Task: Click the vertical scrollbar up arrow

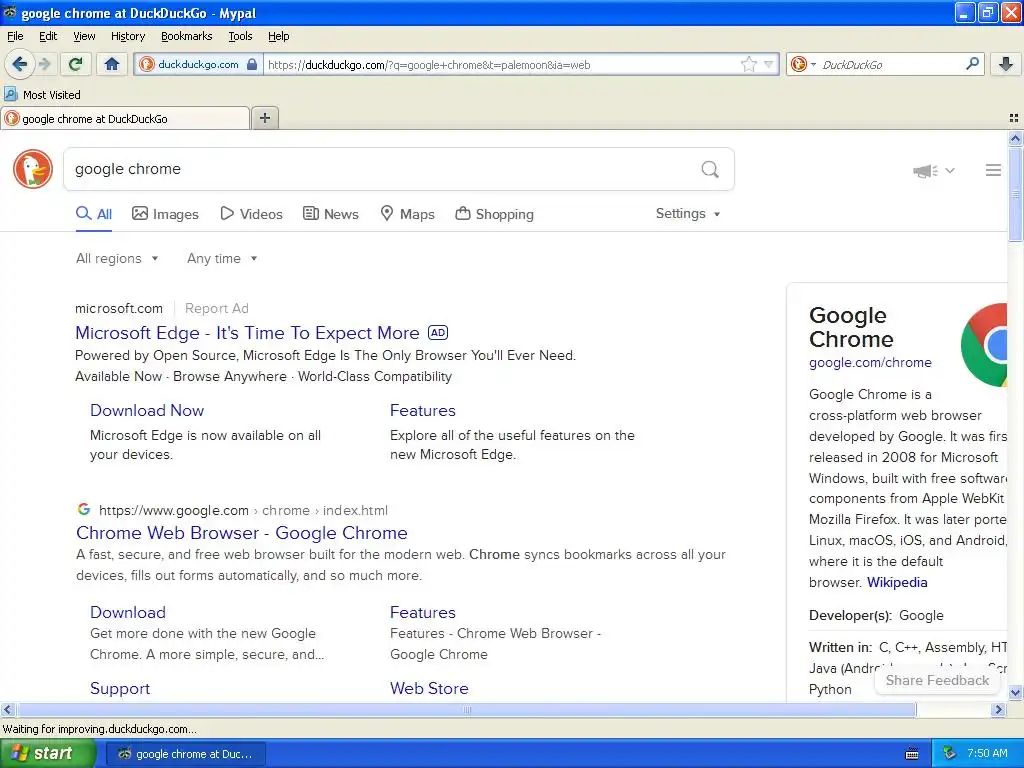Action: click(x=1015, y=138)
